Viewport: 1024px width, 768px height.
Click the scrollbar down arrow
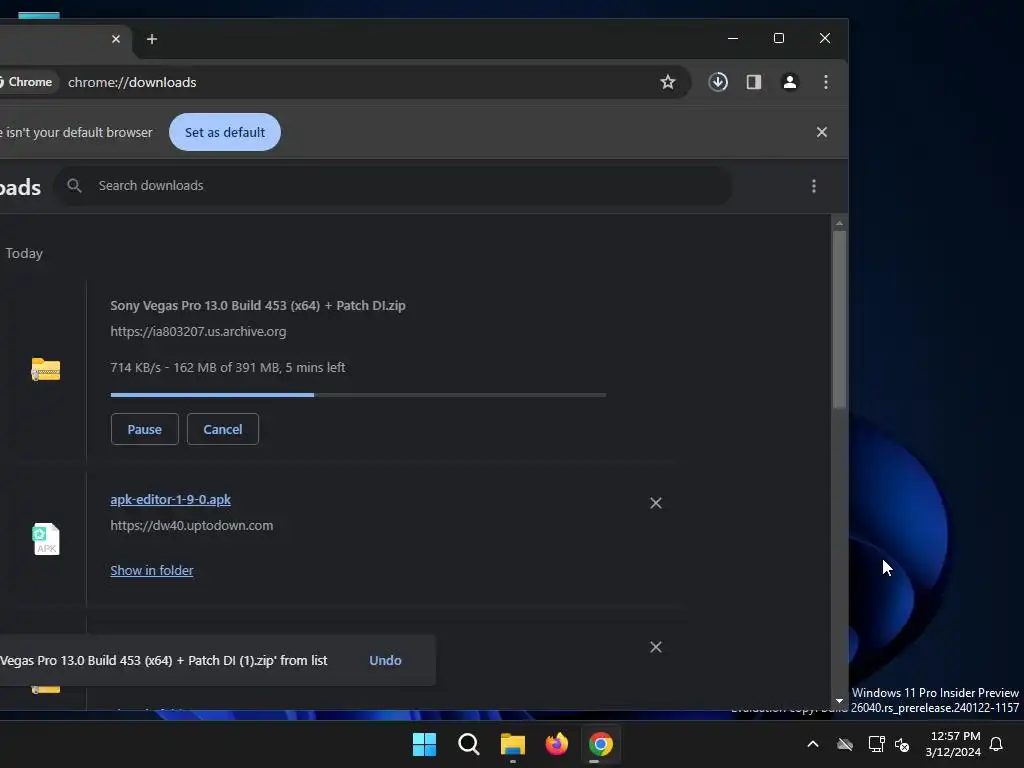(x=839, y=701)
